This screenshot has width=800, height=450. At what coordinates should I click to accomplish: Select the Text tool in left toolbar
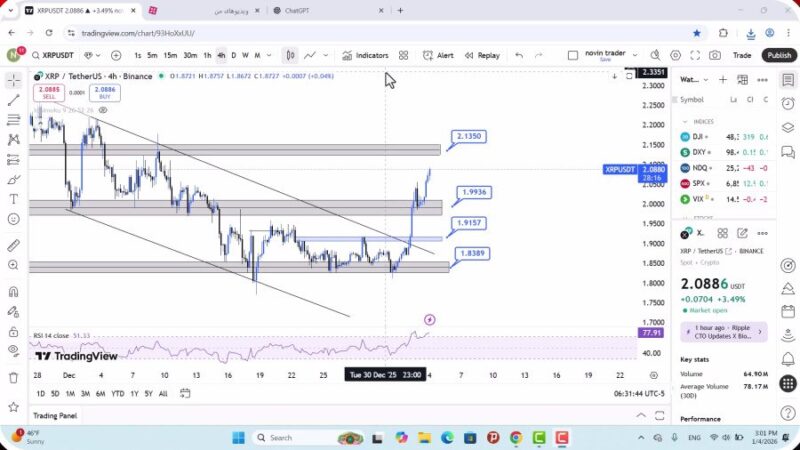pos(14,198)
